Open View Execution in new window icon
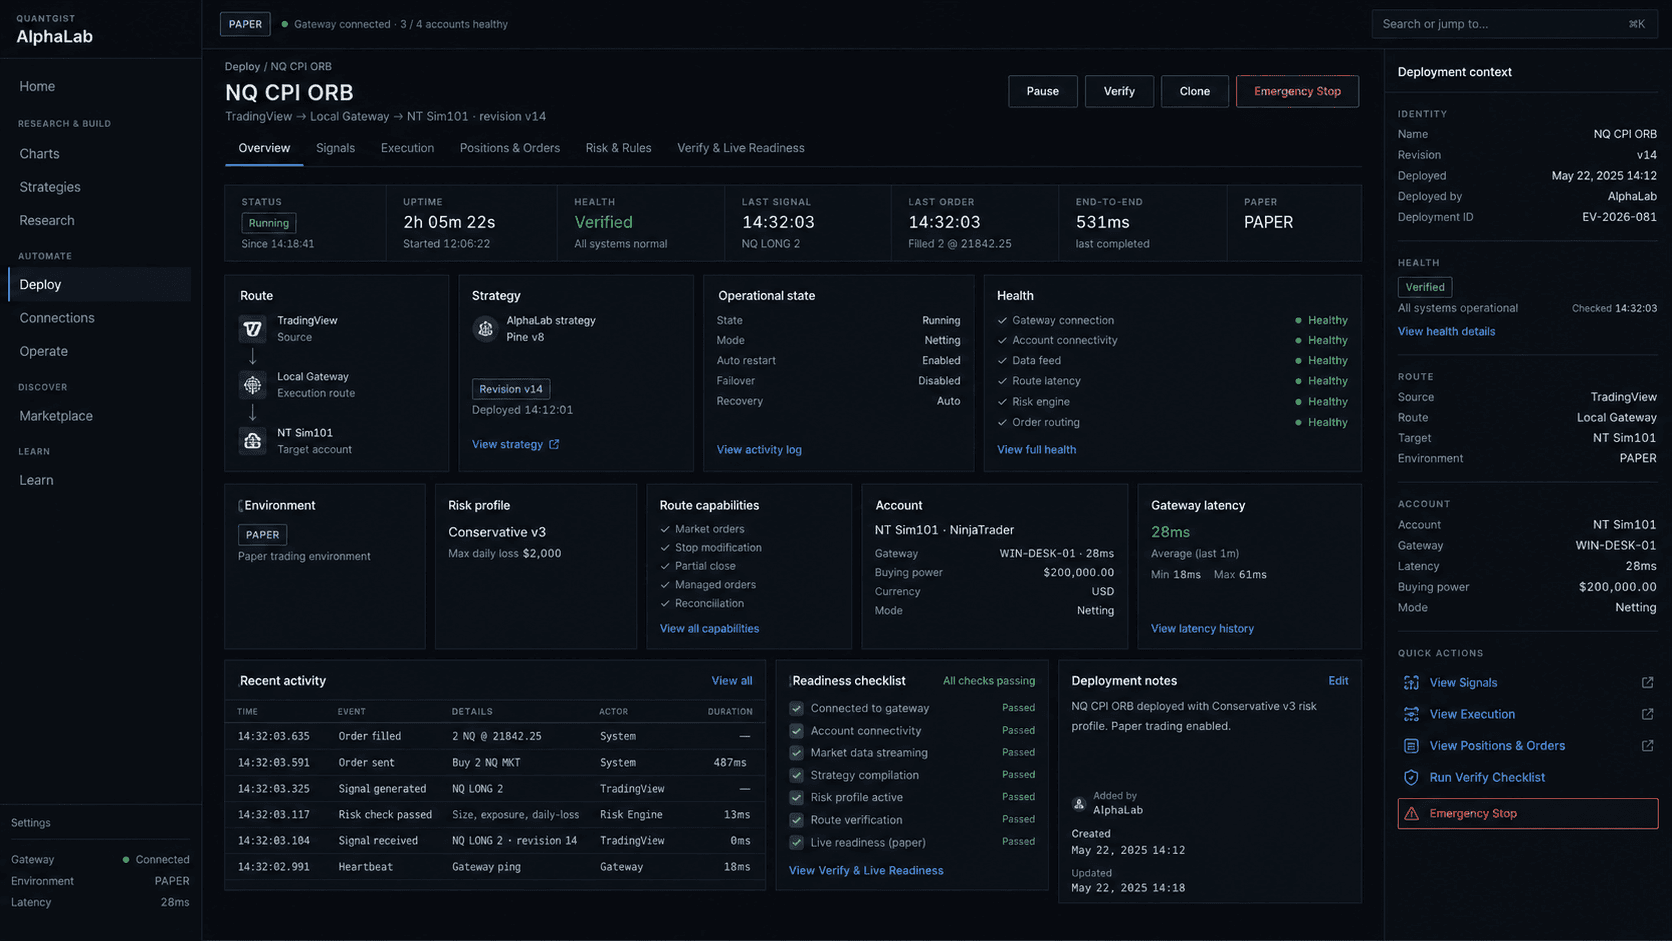The width and height of the screenshot is (1672, 941). pos(1647,714)
